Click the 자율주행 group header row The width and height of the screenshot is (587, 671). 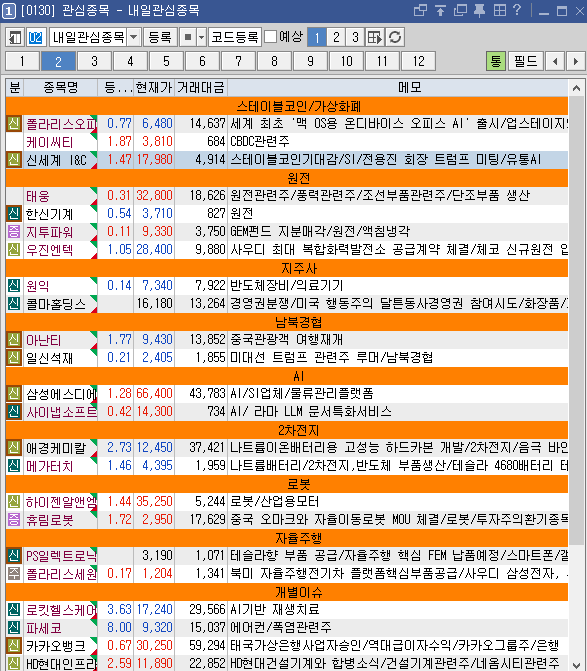287,537
